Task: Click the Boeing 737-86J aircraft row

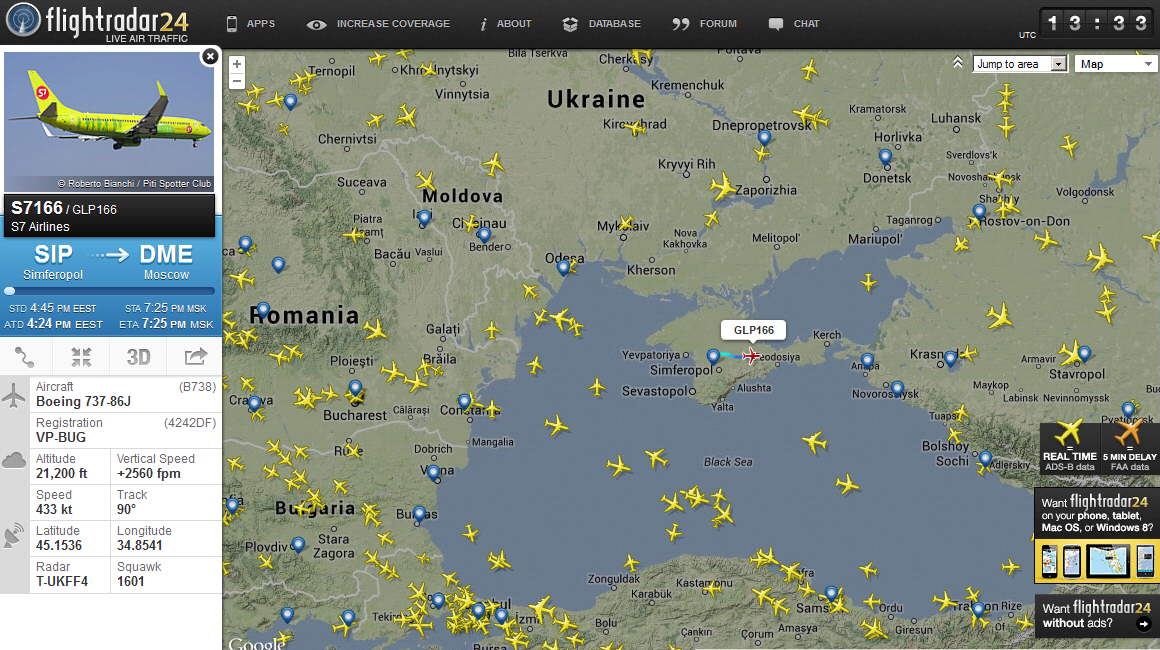Action: [x=126, y=394]
